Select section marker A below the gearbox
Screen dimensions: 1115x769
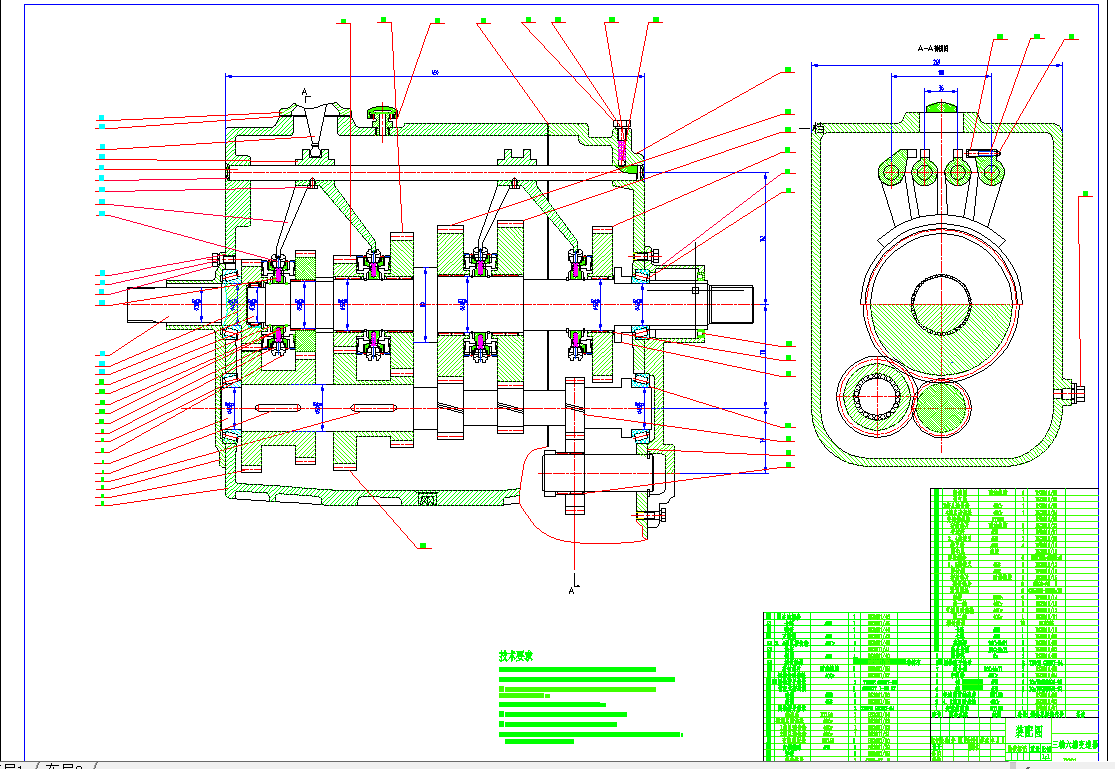pos(572,590)
